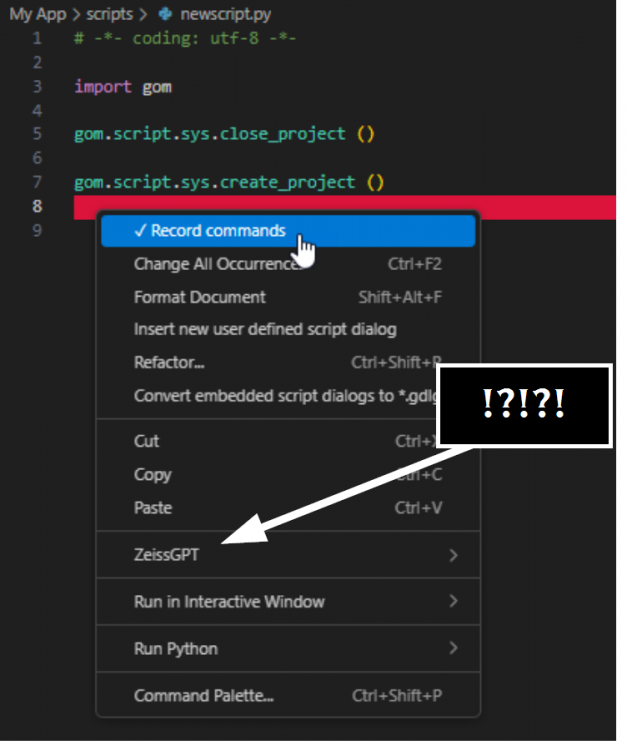The width and height of the screenshot is (627, 750).
Task: Click the scripts breadcrumb folder
Action: pyautogui.click(x=110, y=15)
